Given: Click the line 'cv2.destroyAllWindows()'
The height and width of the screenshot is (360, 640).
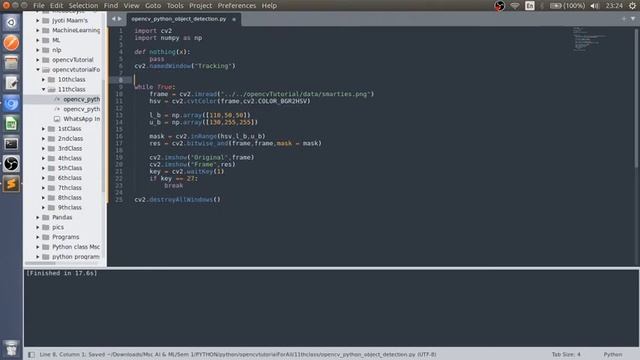Looking at the screenshot, I should [178, 200].
